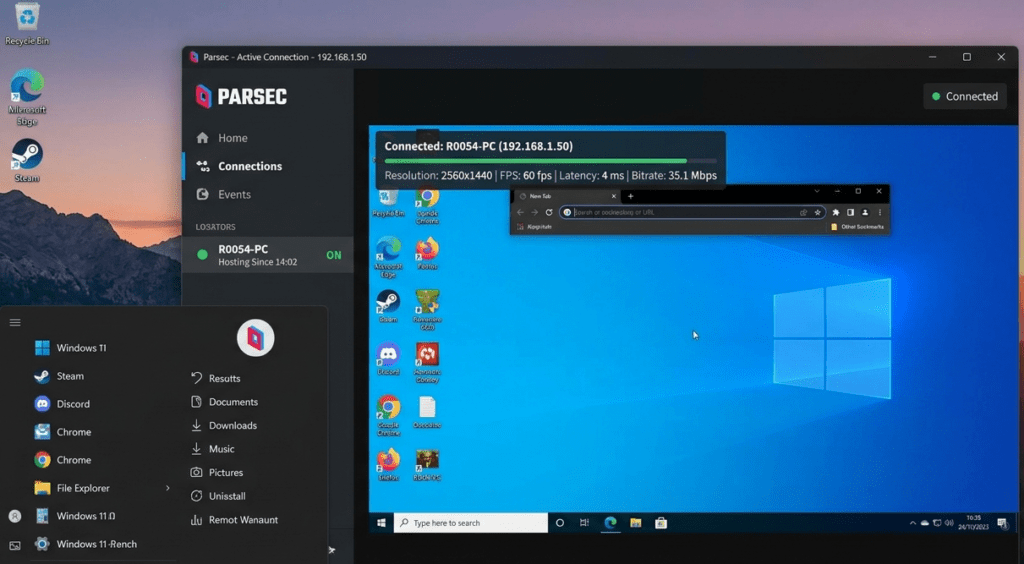The height and width of the screenshot is (564, 1024).
Task: Bookmark the page with star icon
Action: pos(817,212)
